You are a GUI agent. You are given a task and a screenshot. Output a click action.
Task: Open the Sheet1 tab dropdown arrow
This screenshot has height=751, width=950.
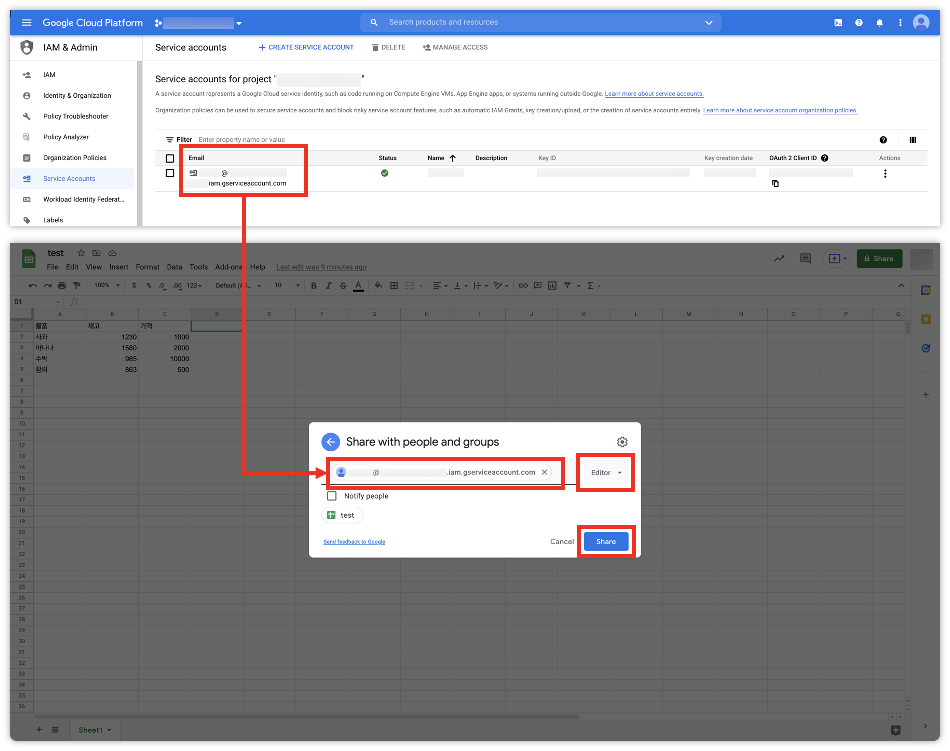coord(110,730)
